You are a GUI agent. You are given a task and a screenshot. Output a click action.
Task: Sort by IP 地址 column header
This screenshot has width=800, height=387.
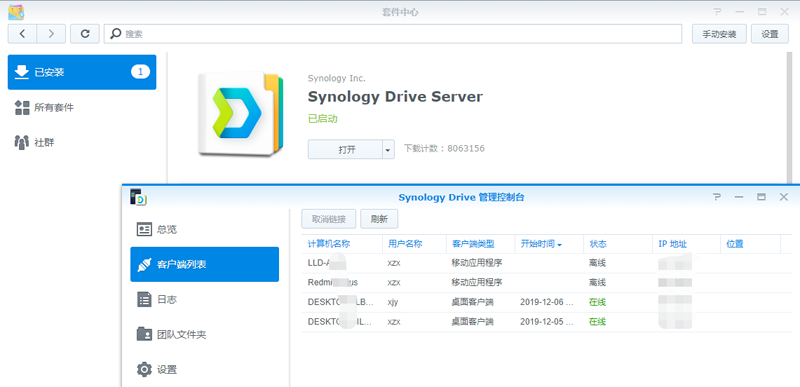[686, 244]
